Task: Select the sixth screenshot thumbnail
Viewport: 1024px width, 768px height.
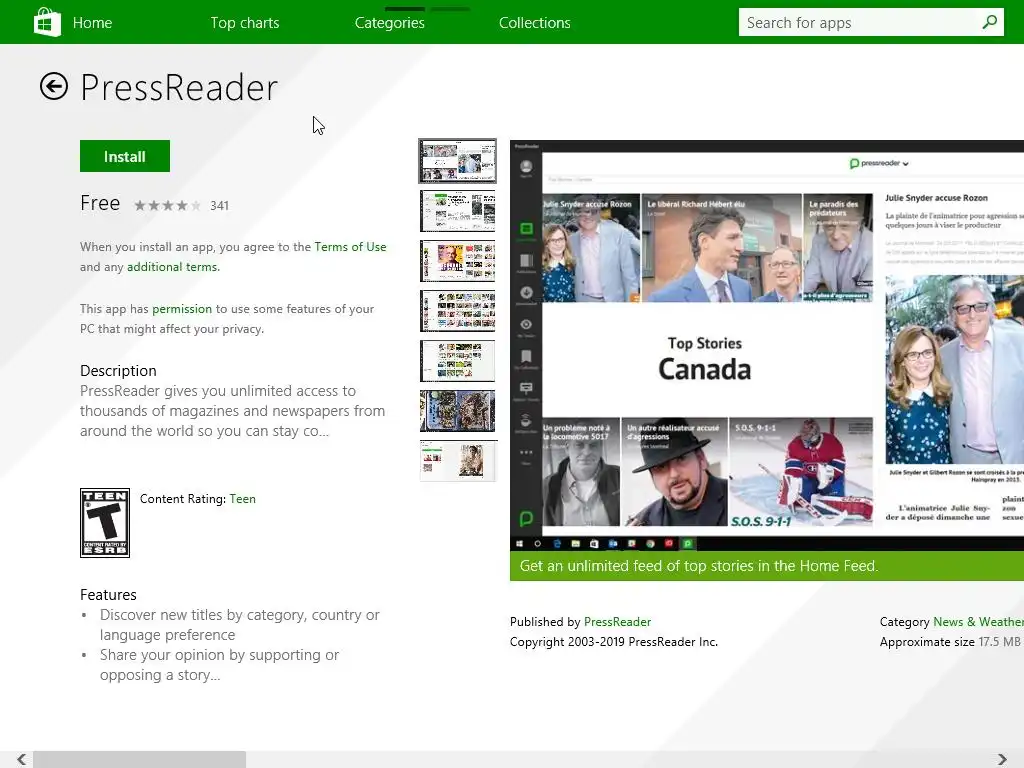Action: tap(457, 411)
